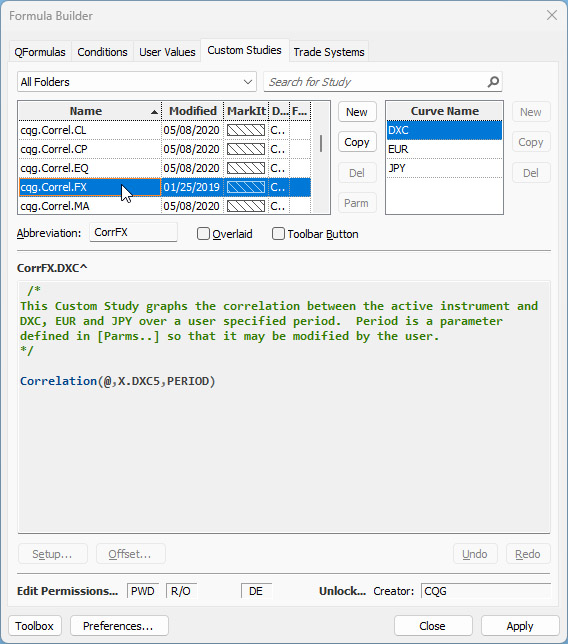Click the MarkIt pattern for cqg.Correl.CL
Image resolution: width=568 pixels, height=644 pixels.
[x=246, y=130]
